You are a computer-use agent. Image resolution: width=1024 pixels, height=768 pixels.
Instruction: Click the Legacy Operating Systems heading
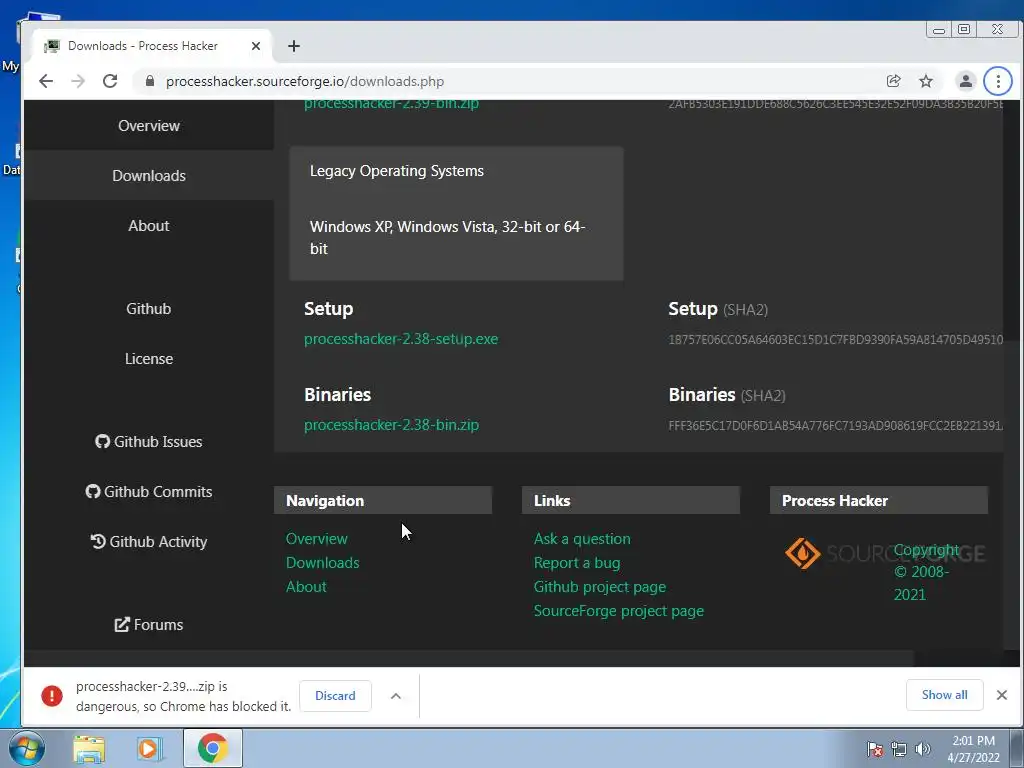397,171
